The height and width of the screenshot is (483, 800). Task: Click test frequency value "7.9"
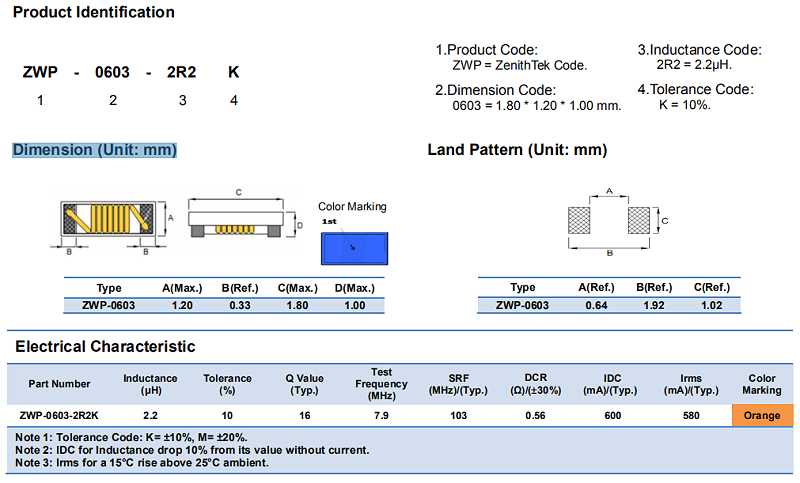point(382,416)
